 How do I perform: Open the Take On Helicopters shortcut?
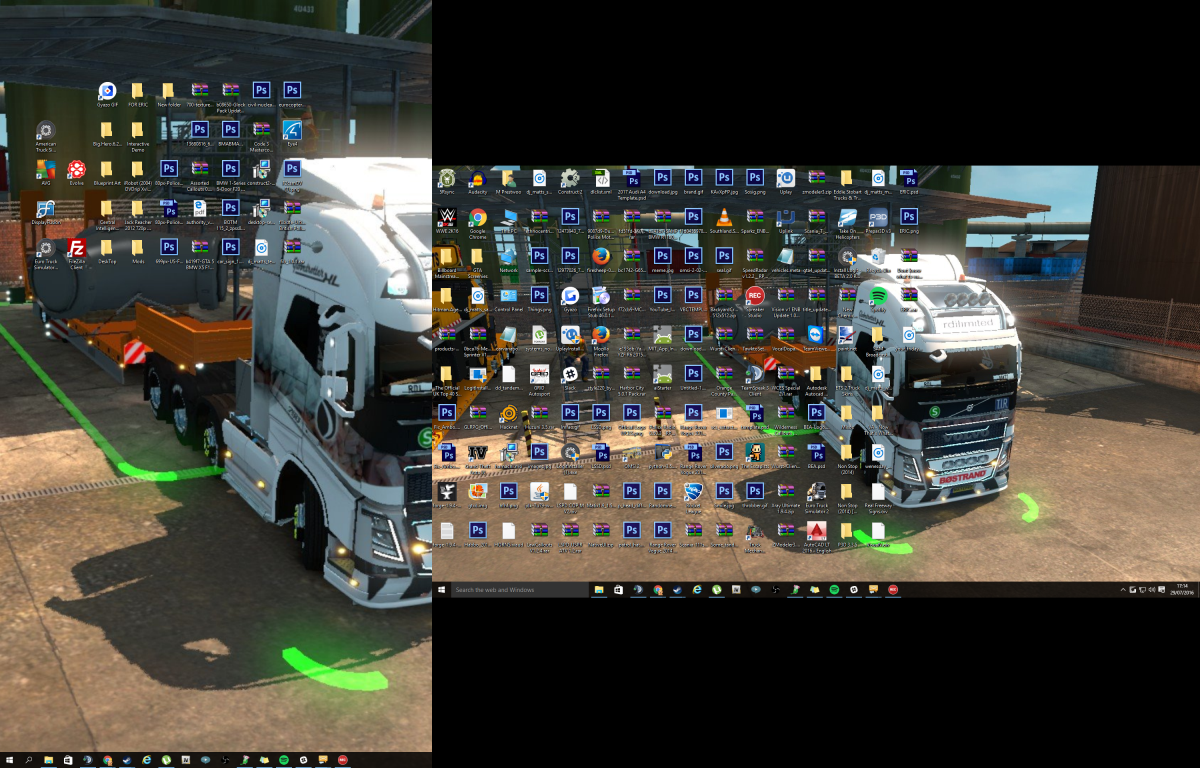[x=845, y=218]
